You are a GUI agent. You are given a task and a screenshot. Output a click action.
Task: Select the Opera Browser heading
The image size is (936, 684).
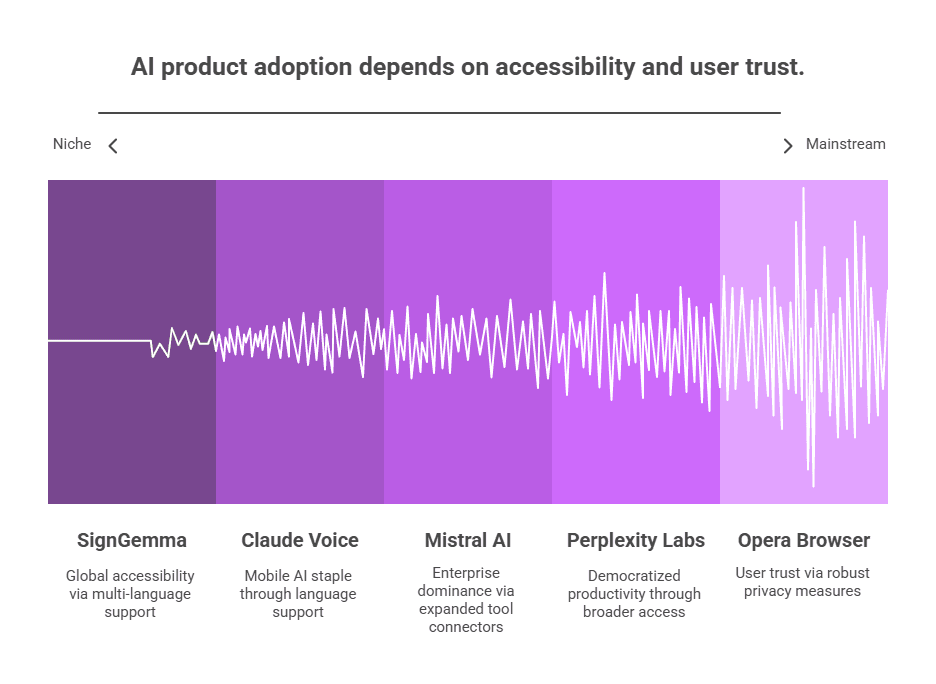[x=803, y=540]
